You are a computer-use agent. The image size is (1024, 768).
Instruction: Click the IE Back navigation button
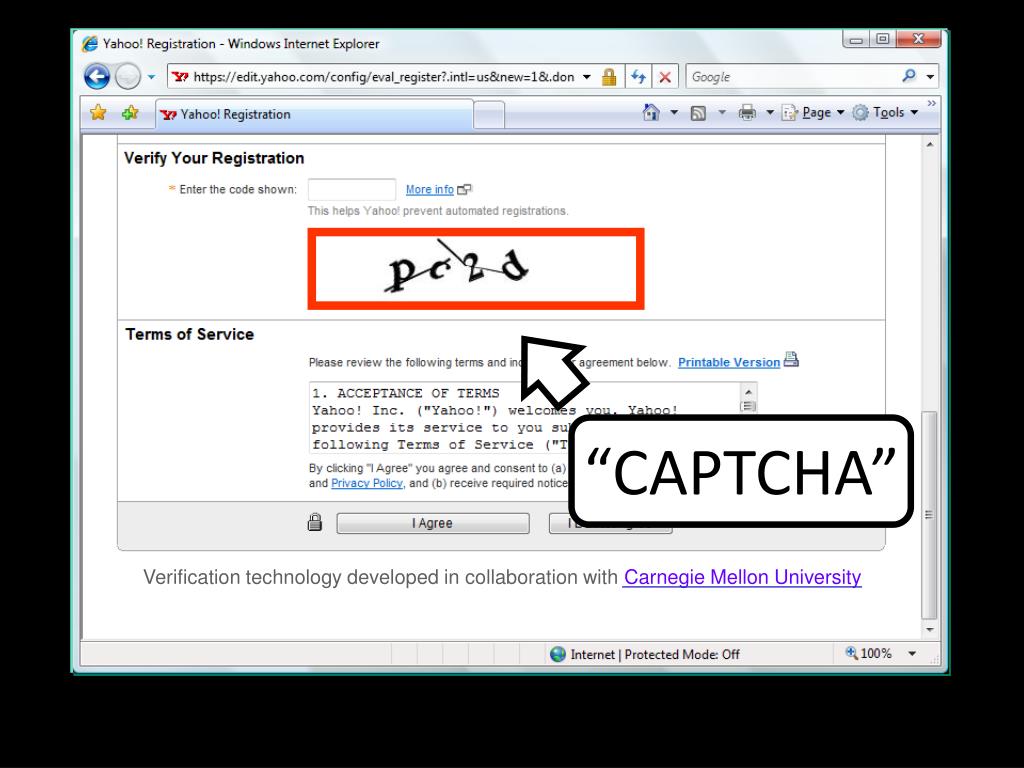point(97,77)
